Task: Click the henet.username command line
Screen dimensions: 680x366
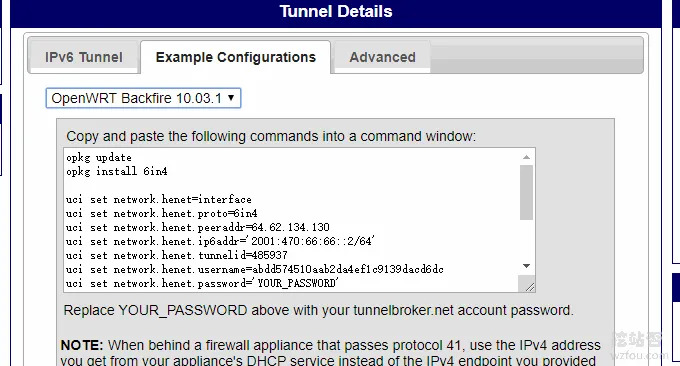Action: click(x=255, y=269)
